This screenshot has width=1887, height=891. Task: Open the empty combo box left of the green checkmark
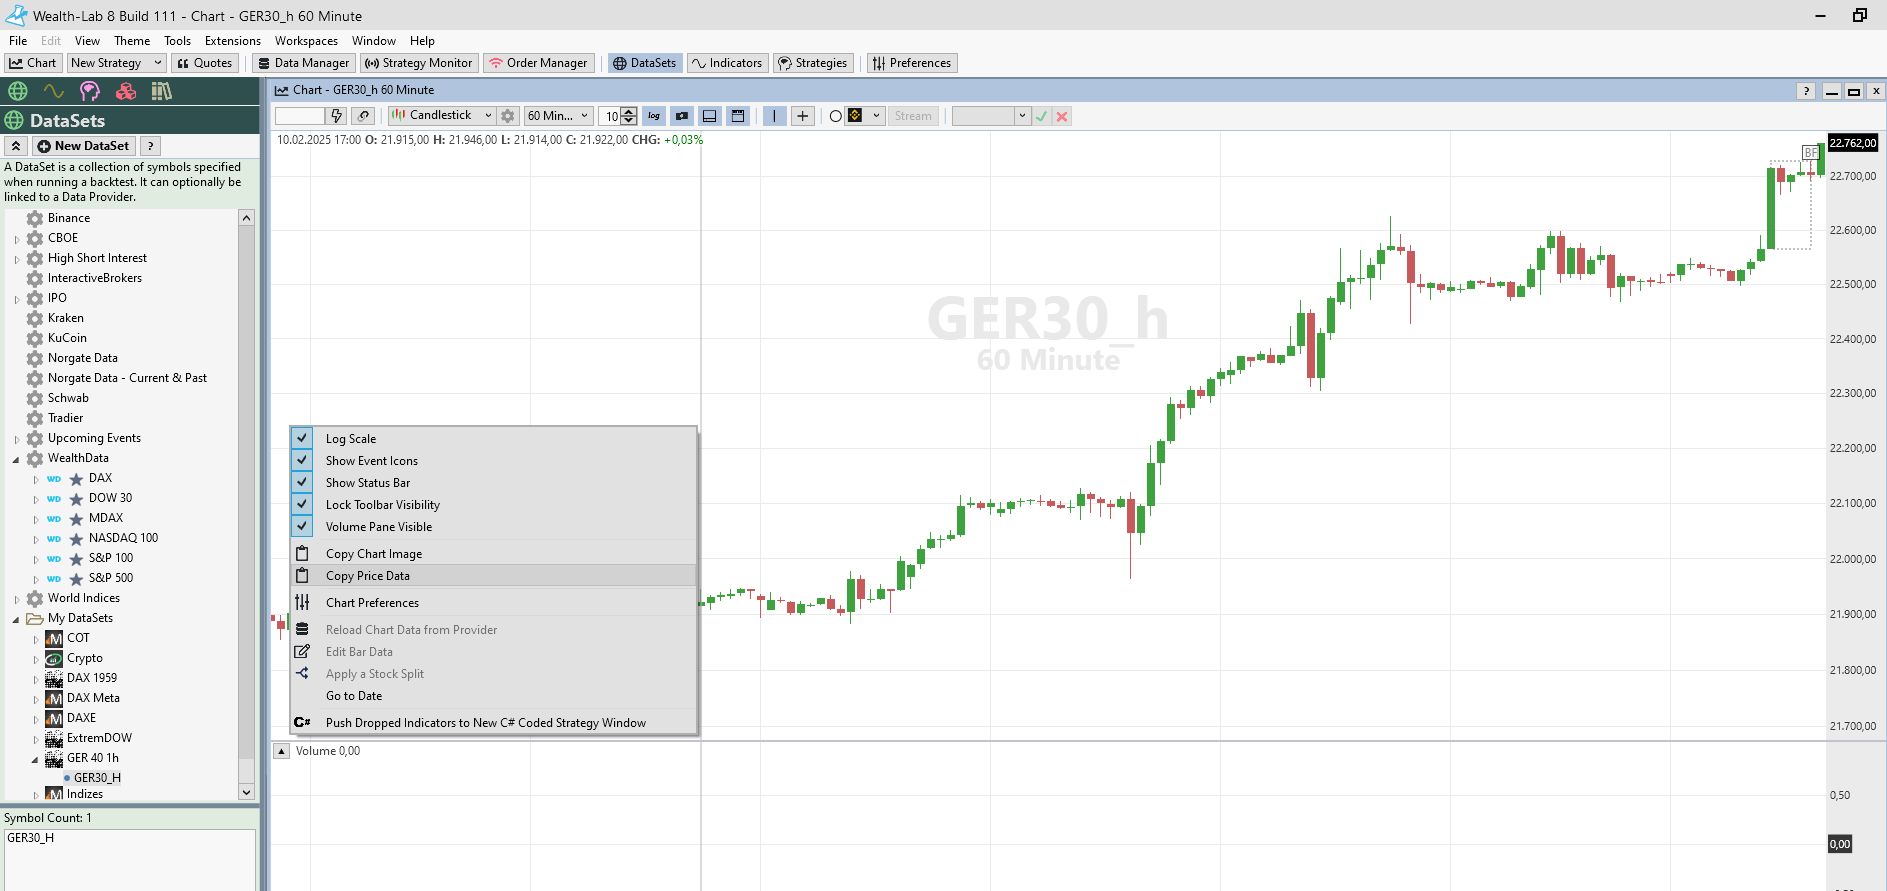[x=990, y=116]
